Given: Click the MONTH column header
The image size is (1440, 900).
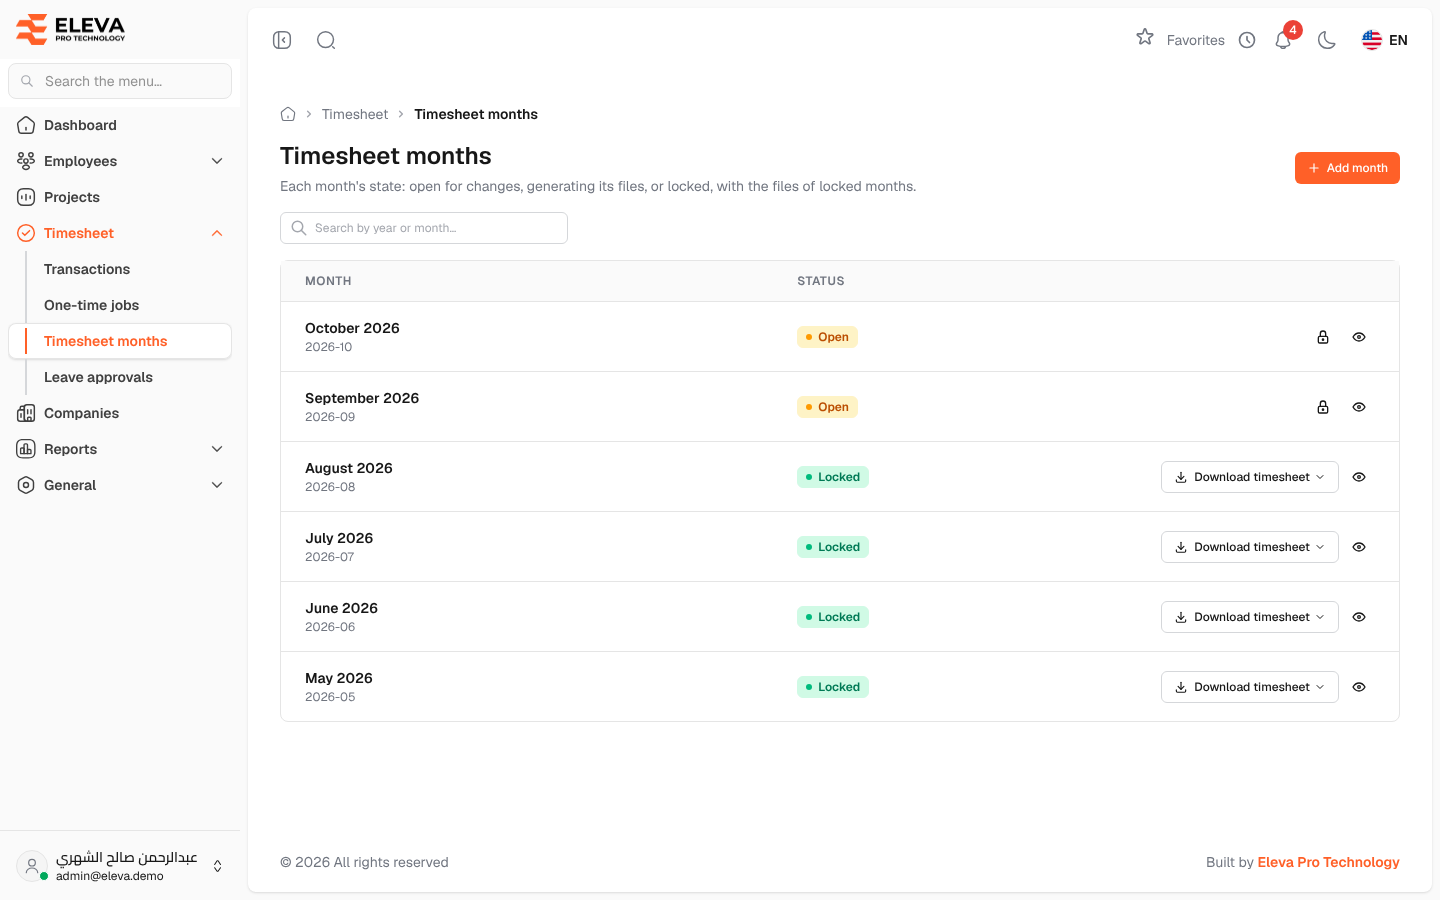Looking at the screenshot, I should (x=328, y=281).
